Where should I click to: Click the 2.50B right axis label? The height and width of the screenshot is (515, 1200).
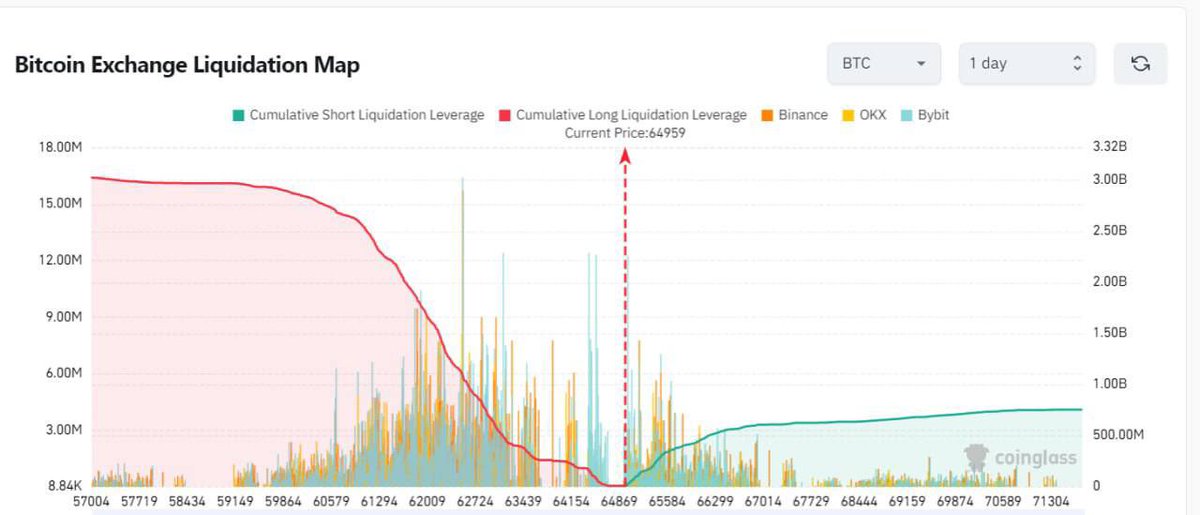coord(1110,231)
